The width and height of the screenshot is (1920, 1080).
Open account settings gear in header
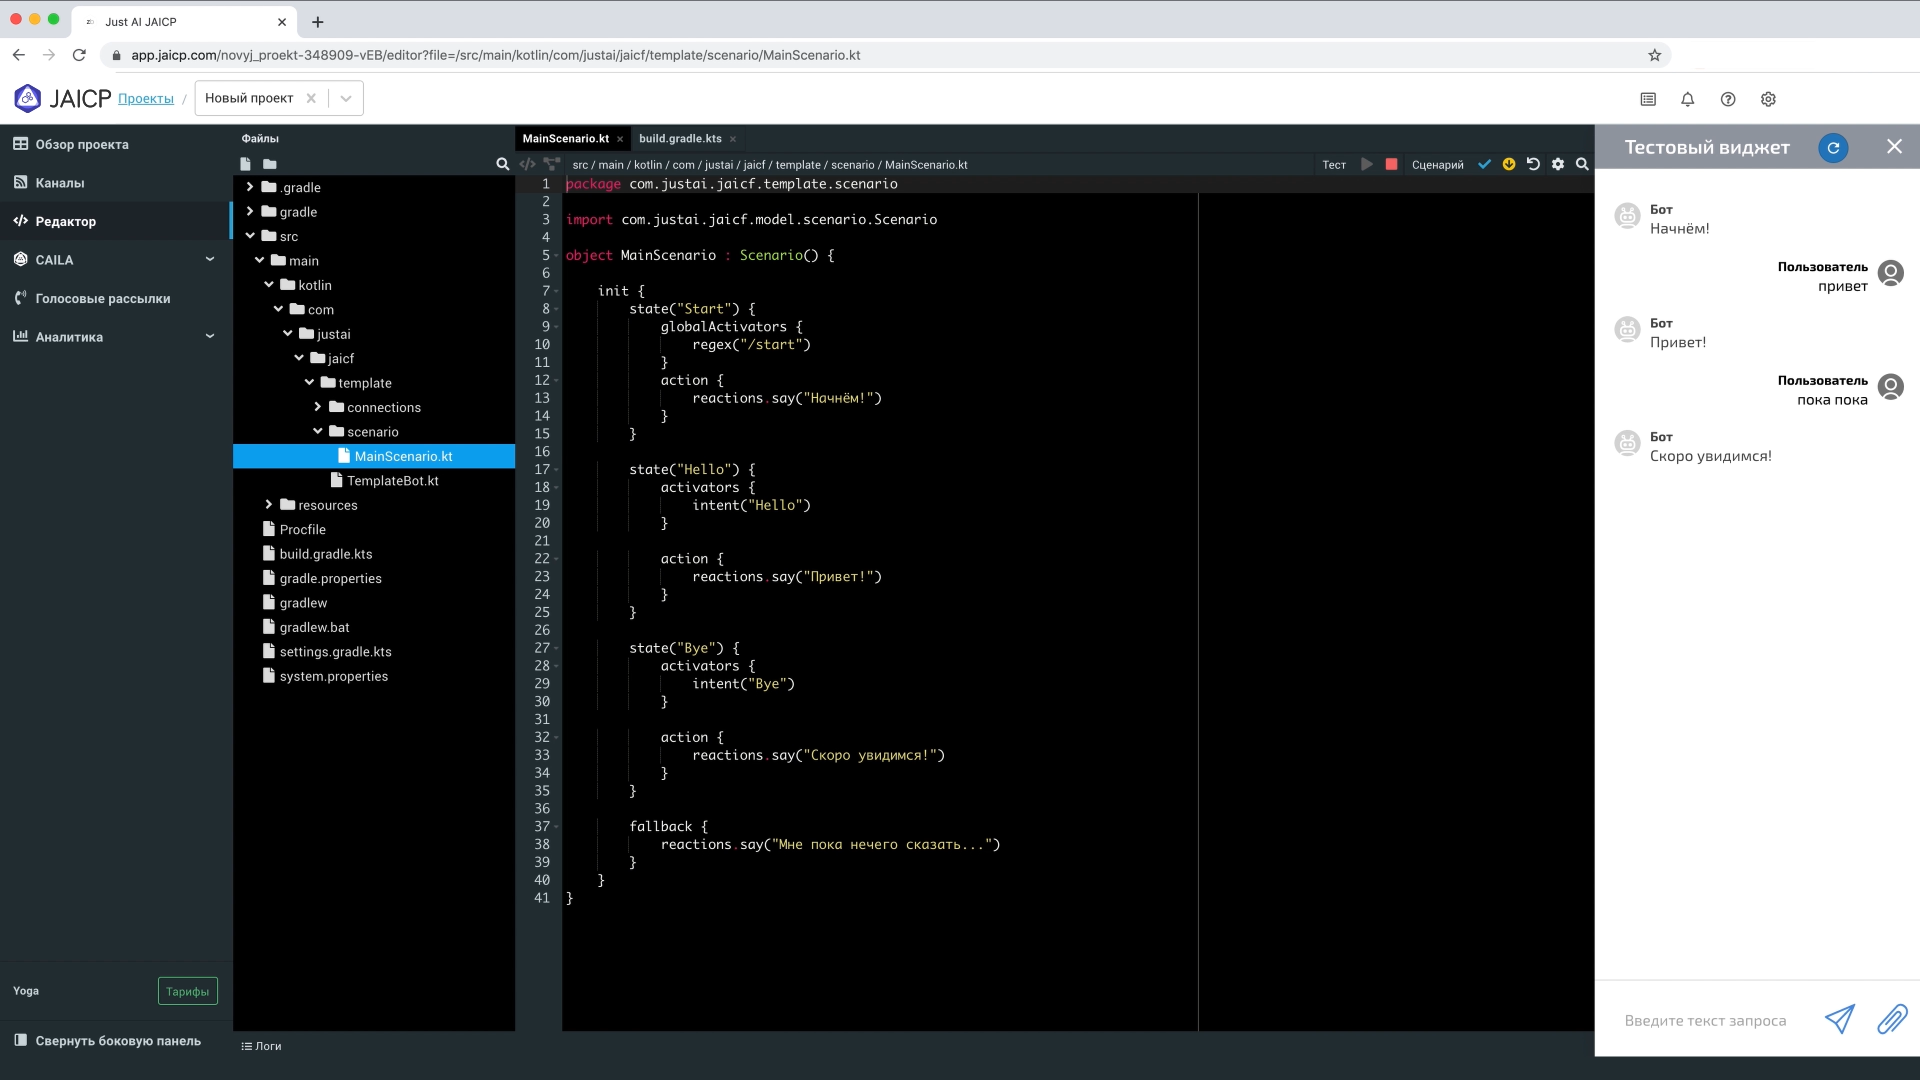(x=1768, y=99)
